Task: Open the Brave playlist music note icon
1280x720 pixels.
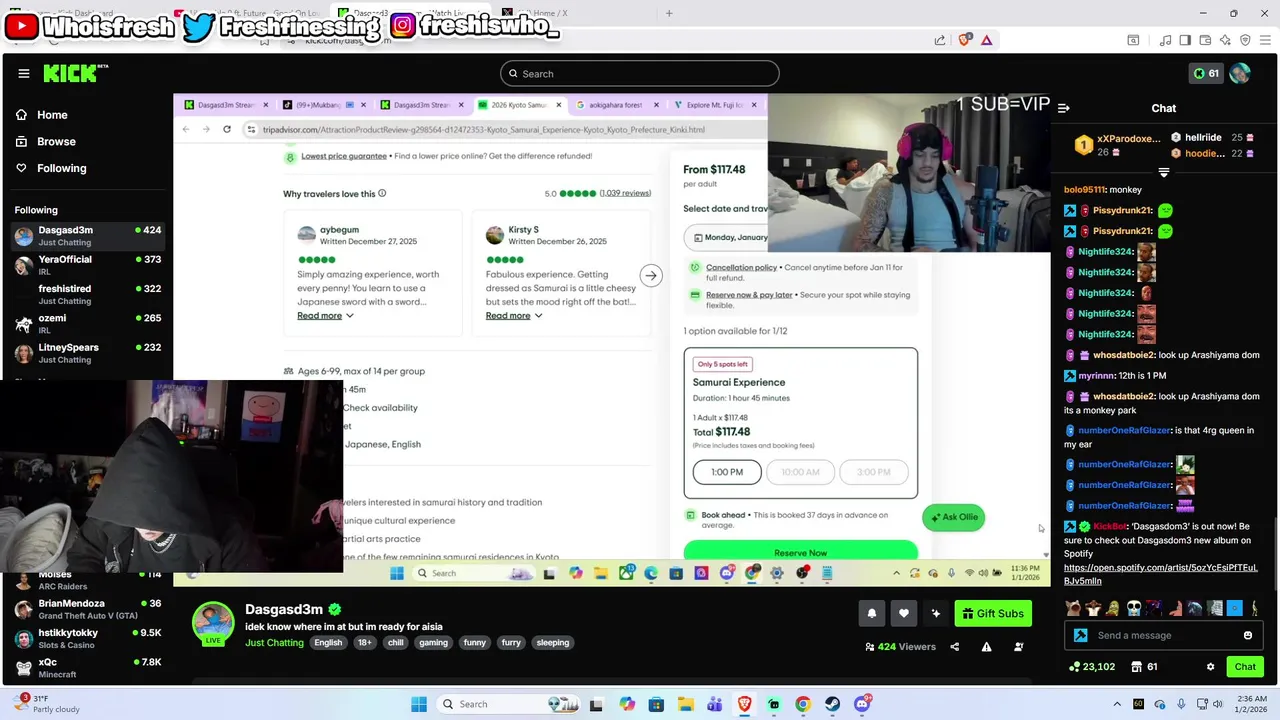Action: tap(1165, 40)
